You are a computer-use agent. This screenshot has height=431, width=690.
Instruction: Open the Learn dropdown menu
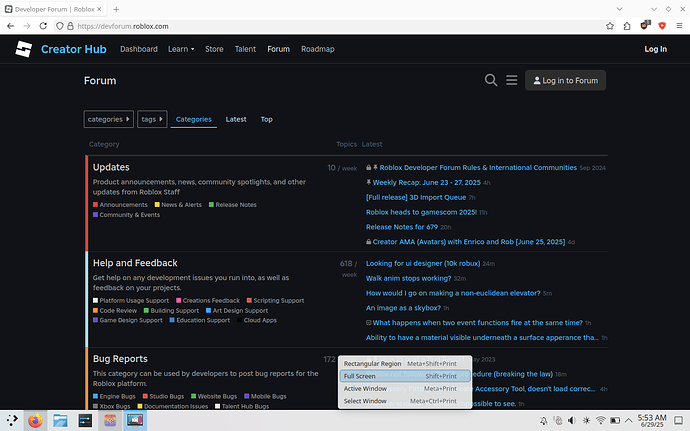pyautogui.click(x=181, y=49)
